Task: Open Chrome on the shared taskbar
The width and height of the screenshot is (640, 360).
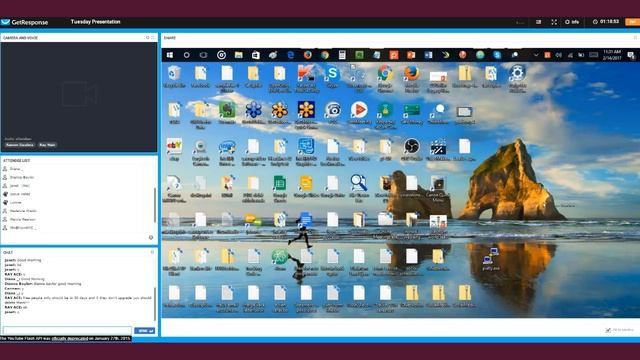Action: [x=325, y=55]
